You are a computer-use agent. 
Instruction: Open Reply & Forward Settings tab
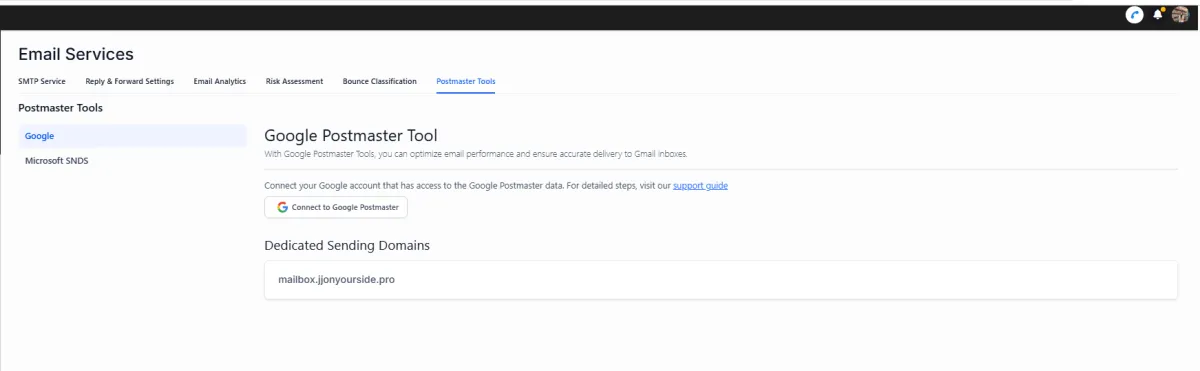click(x=129, y=81)
